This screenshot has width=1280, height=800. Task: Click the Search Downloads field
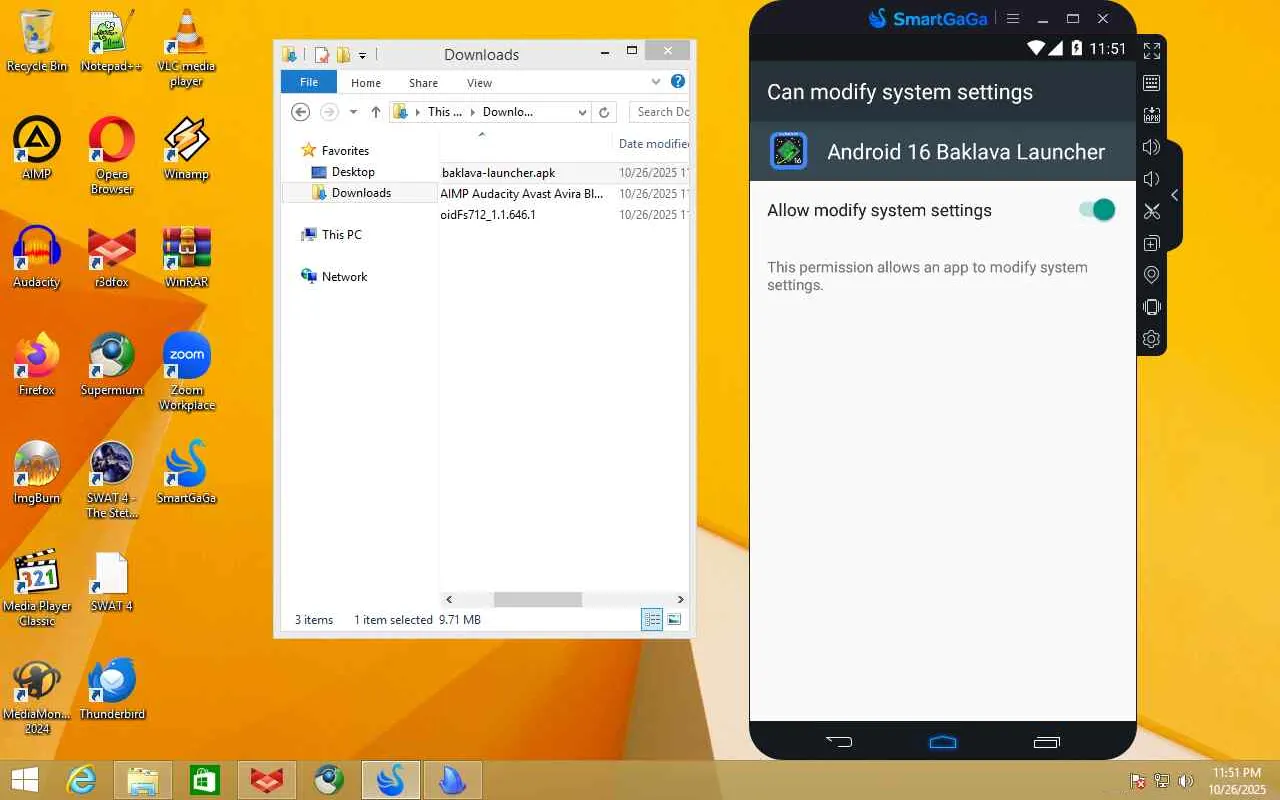click(x=660, y=112)
